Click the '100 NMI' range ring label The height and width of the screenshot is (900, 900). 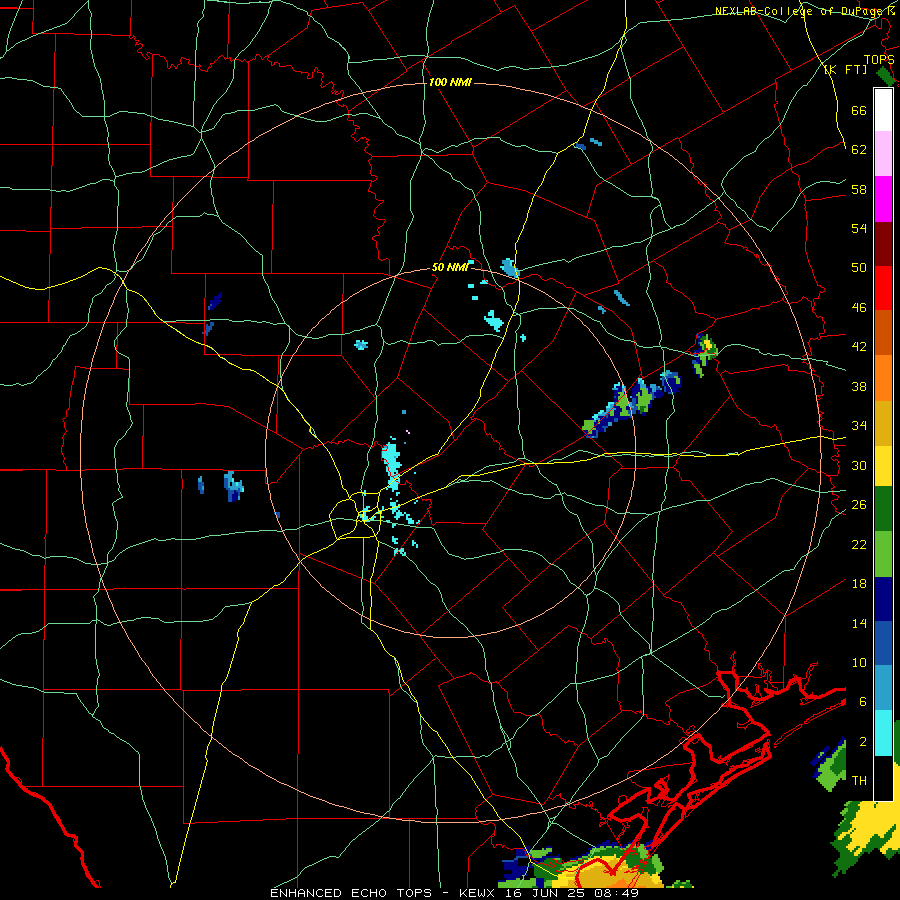point(450,83)
